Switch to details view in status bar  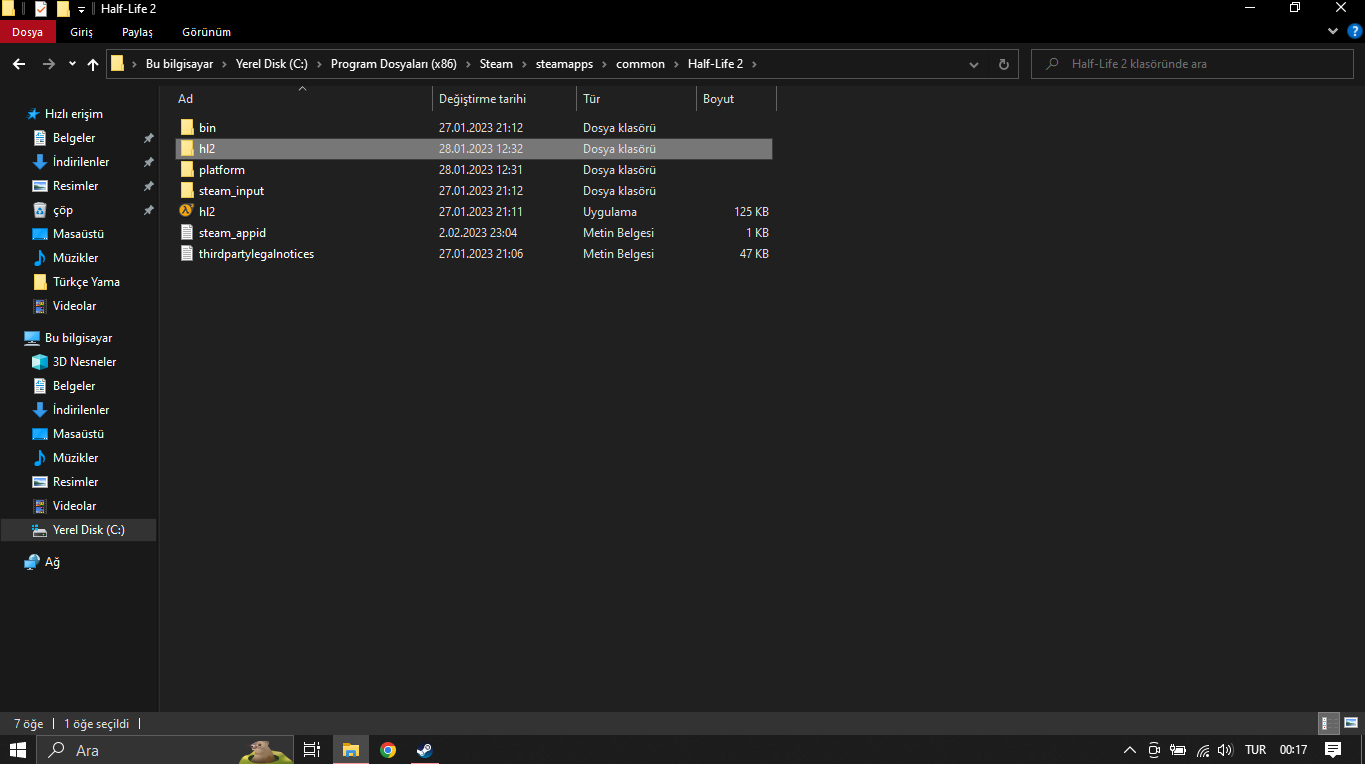[x=1329, y=723]
